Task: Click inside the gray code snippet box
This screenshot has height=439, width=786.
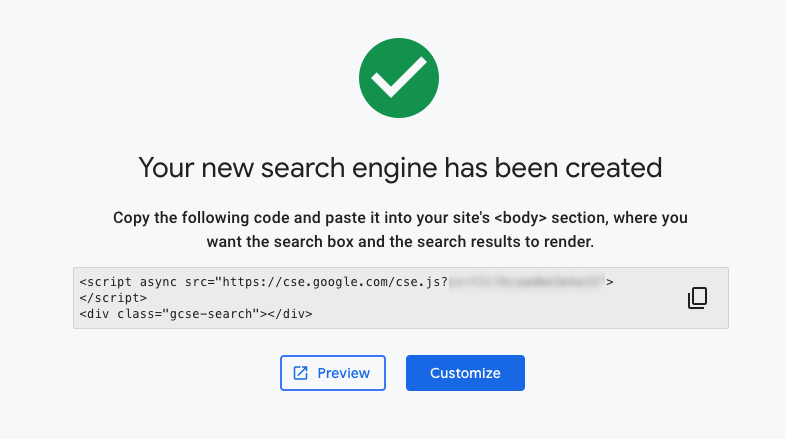Action: pos(401,298)
